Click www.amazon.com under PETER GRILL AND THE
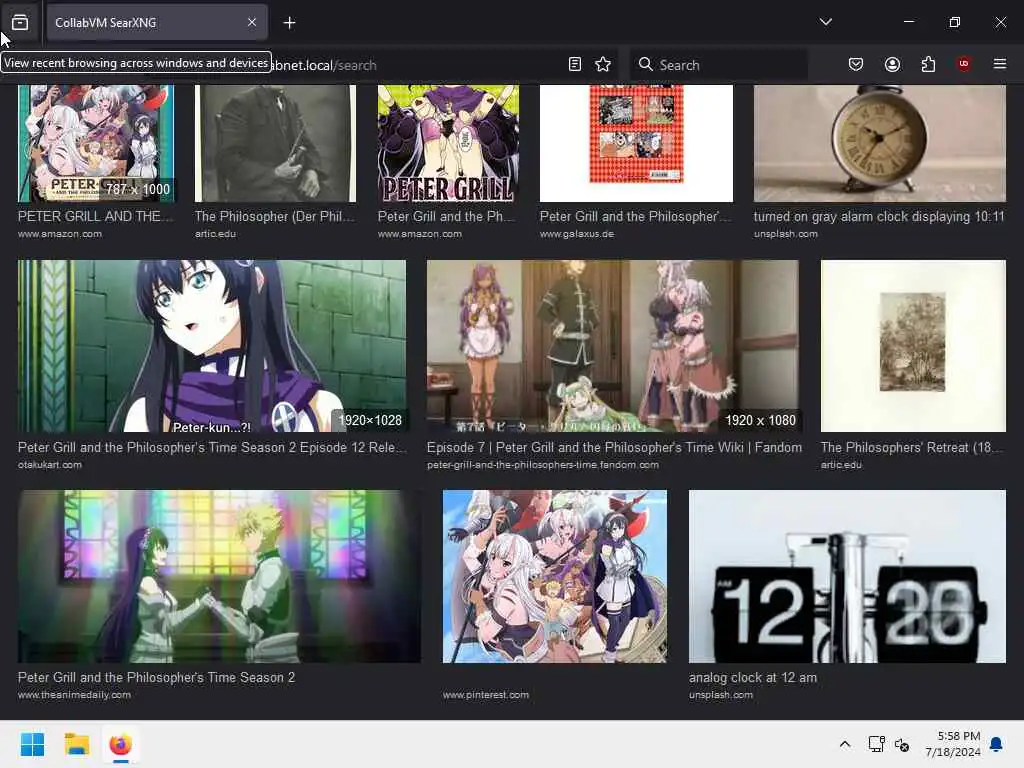 pyautogui.click(x=59, y=233)
